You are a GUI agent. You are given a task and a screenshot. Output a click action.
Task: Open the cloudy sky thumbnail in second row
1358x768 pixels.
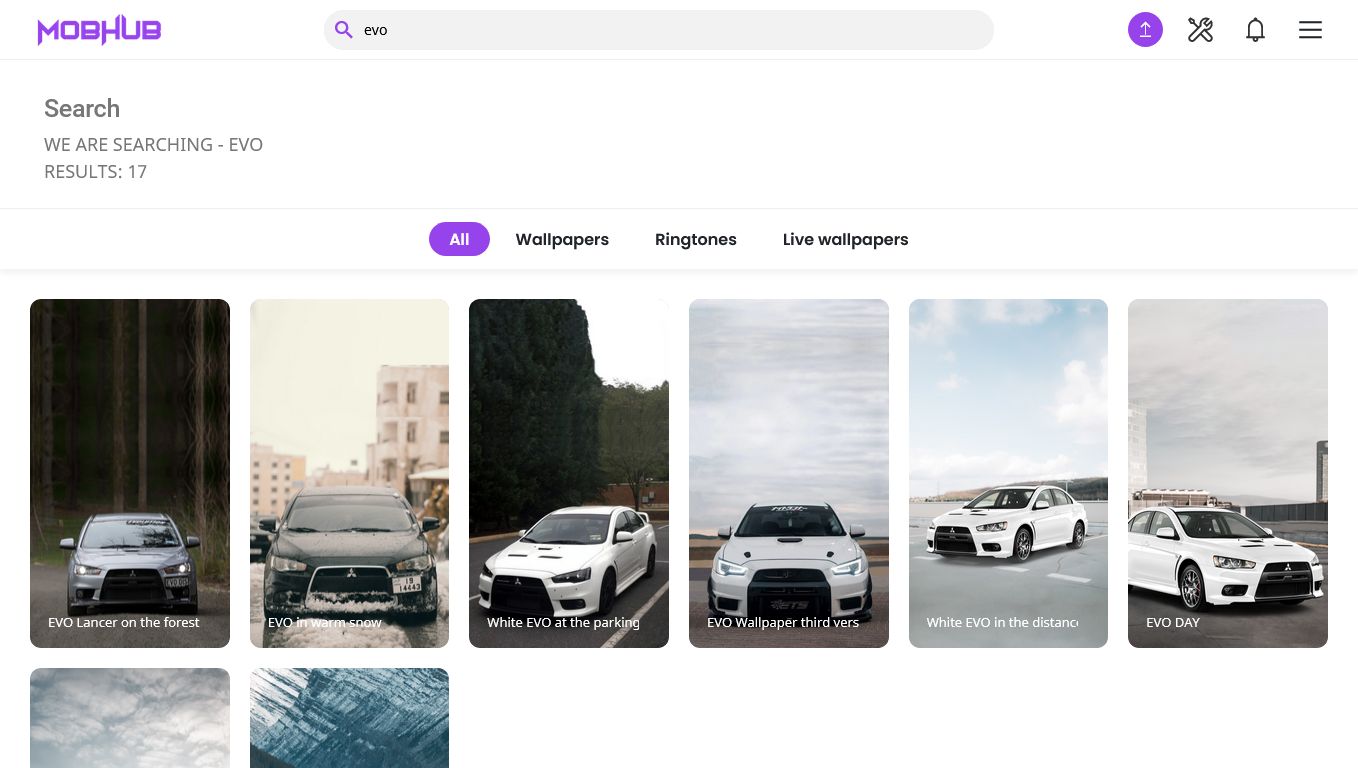tap(130, 718)
